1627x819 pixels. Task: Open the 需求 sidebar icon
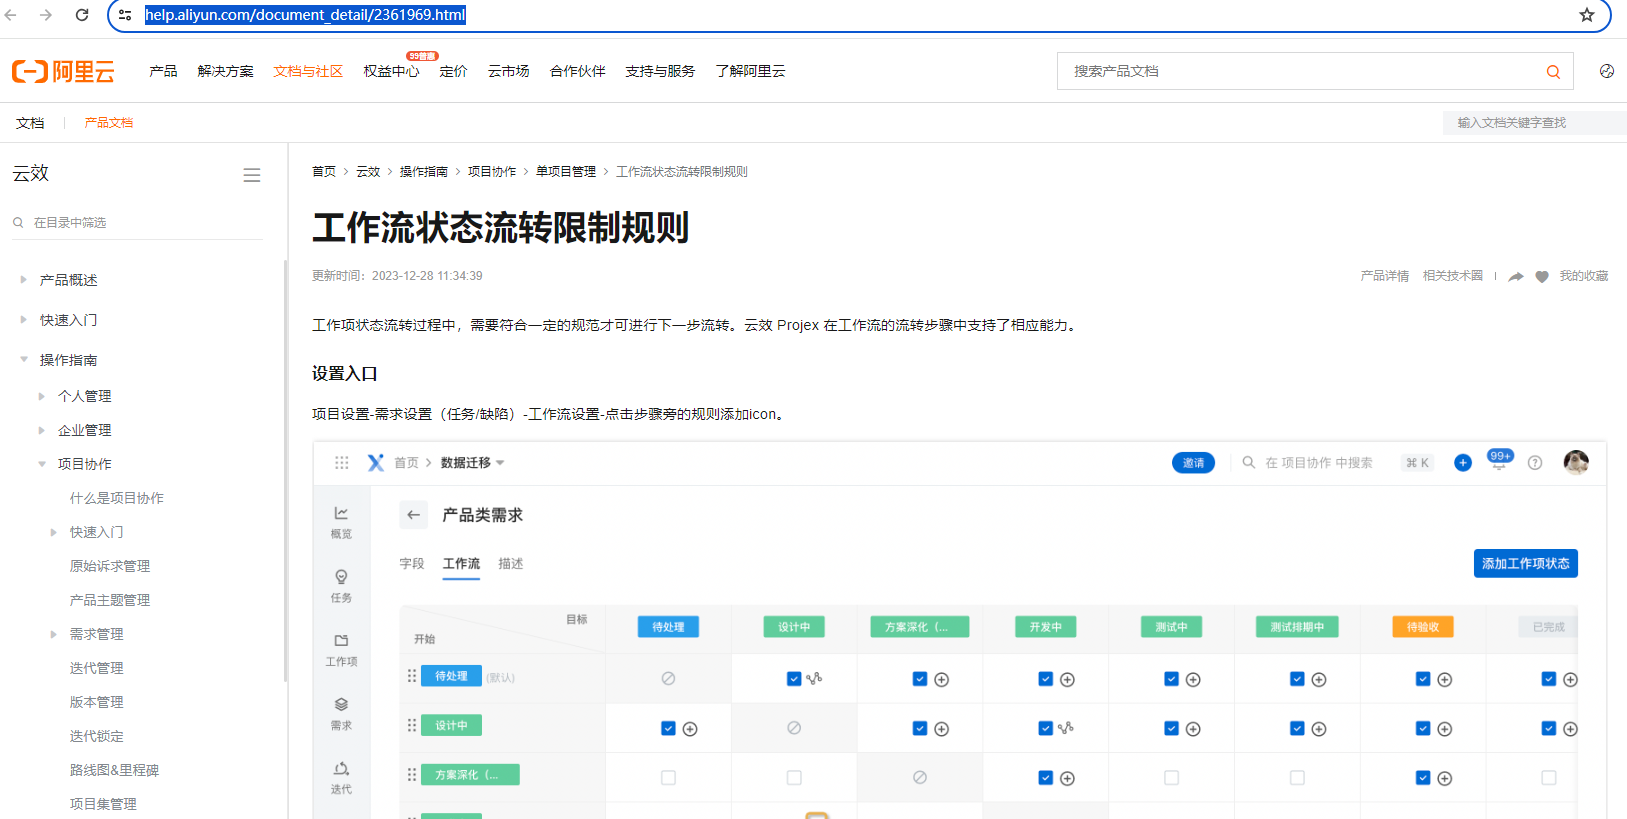pyautogui.click(x=341, y=714)
